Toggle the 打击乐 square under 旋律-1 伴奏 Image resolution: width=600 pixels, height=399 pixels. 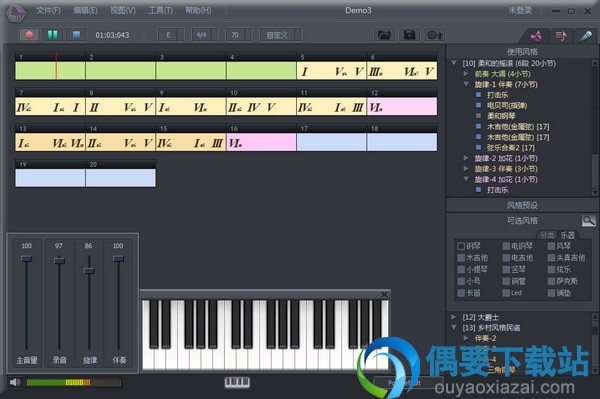478,94
